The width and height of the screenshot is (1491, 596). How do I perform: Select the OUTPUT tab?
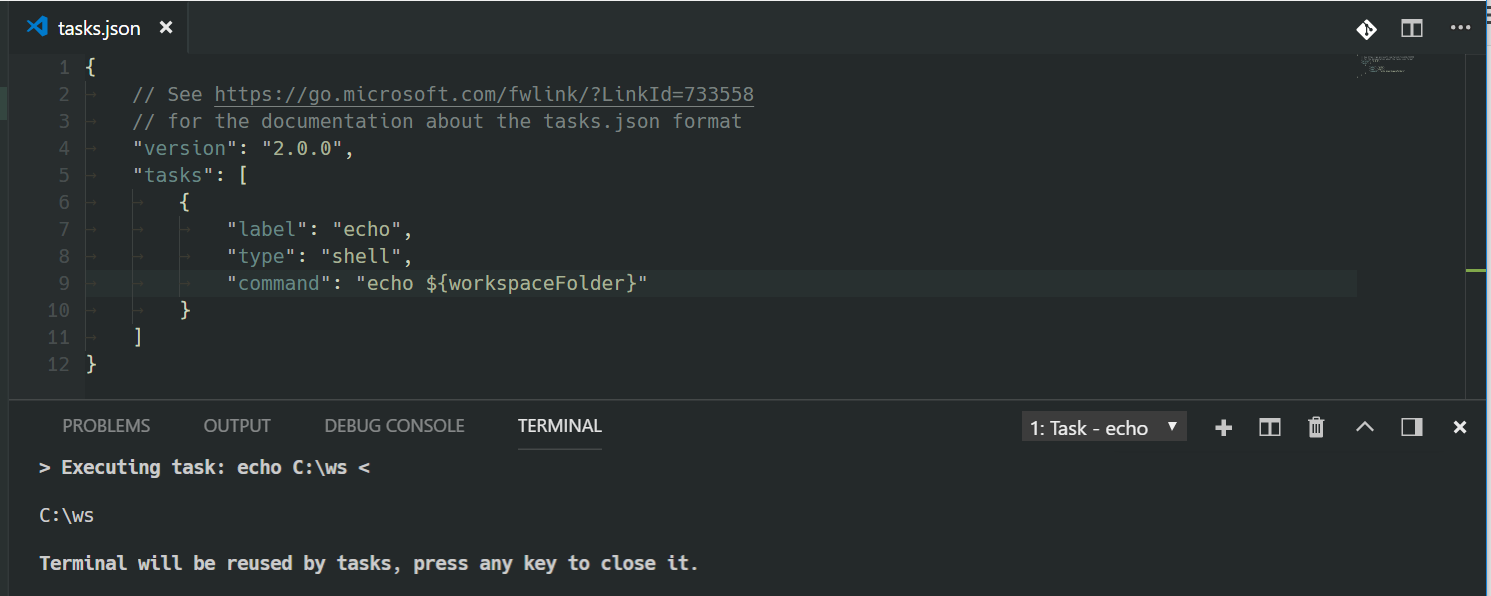[236, 425]
